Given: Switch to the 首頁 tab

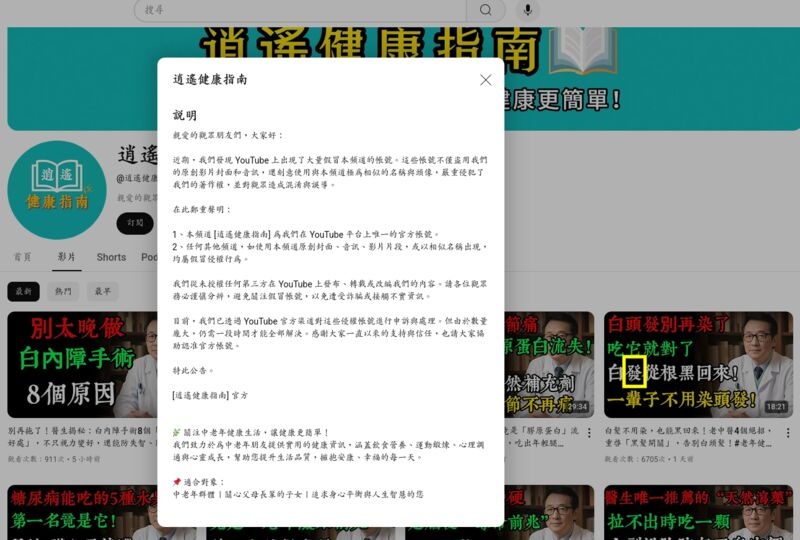Looking at the screenshot, I should (22, 257).
